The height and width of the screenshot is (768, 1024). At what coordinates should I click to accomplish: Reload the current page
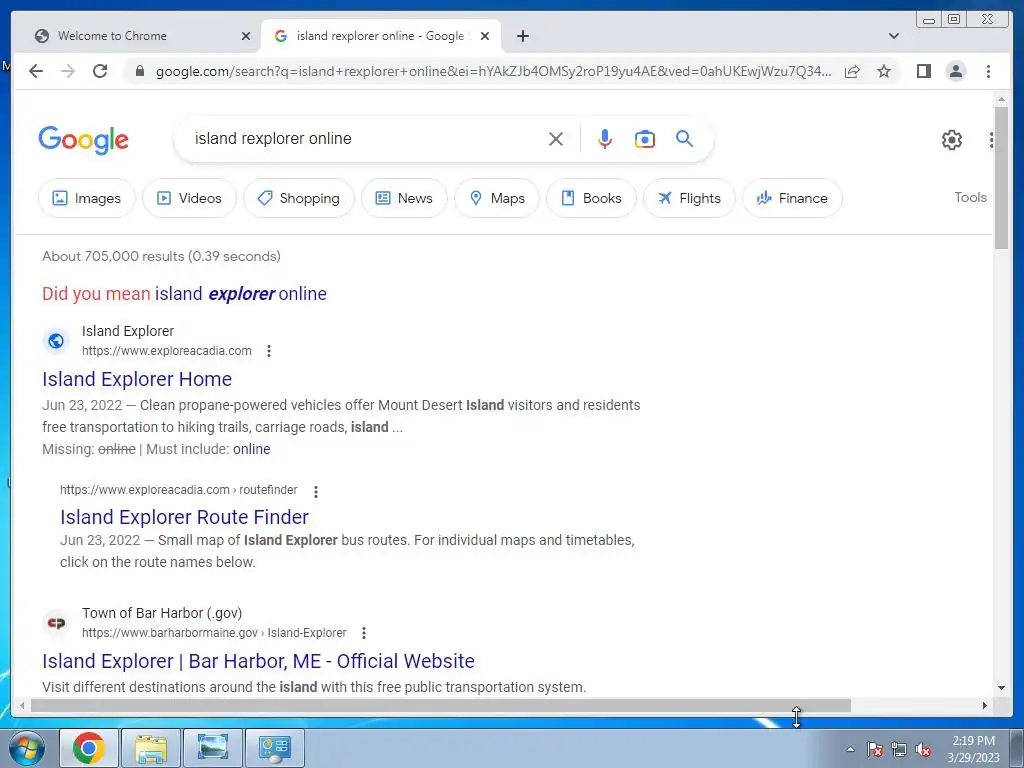click(x=100, y=71)
